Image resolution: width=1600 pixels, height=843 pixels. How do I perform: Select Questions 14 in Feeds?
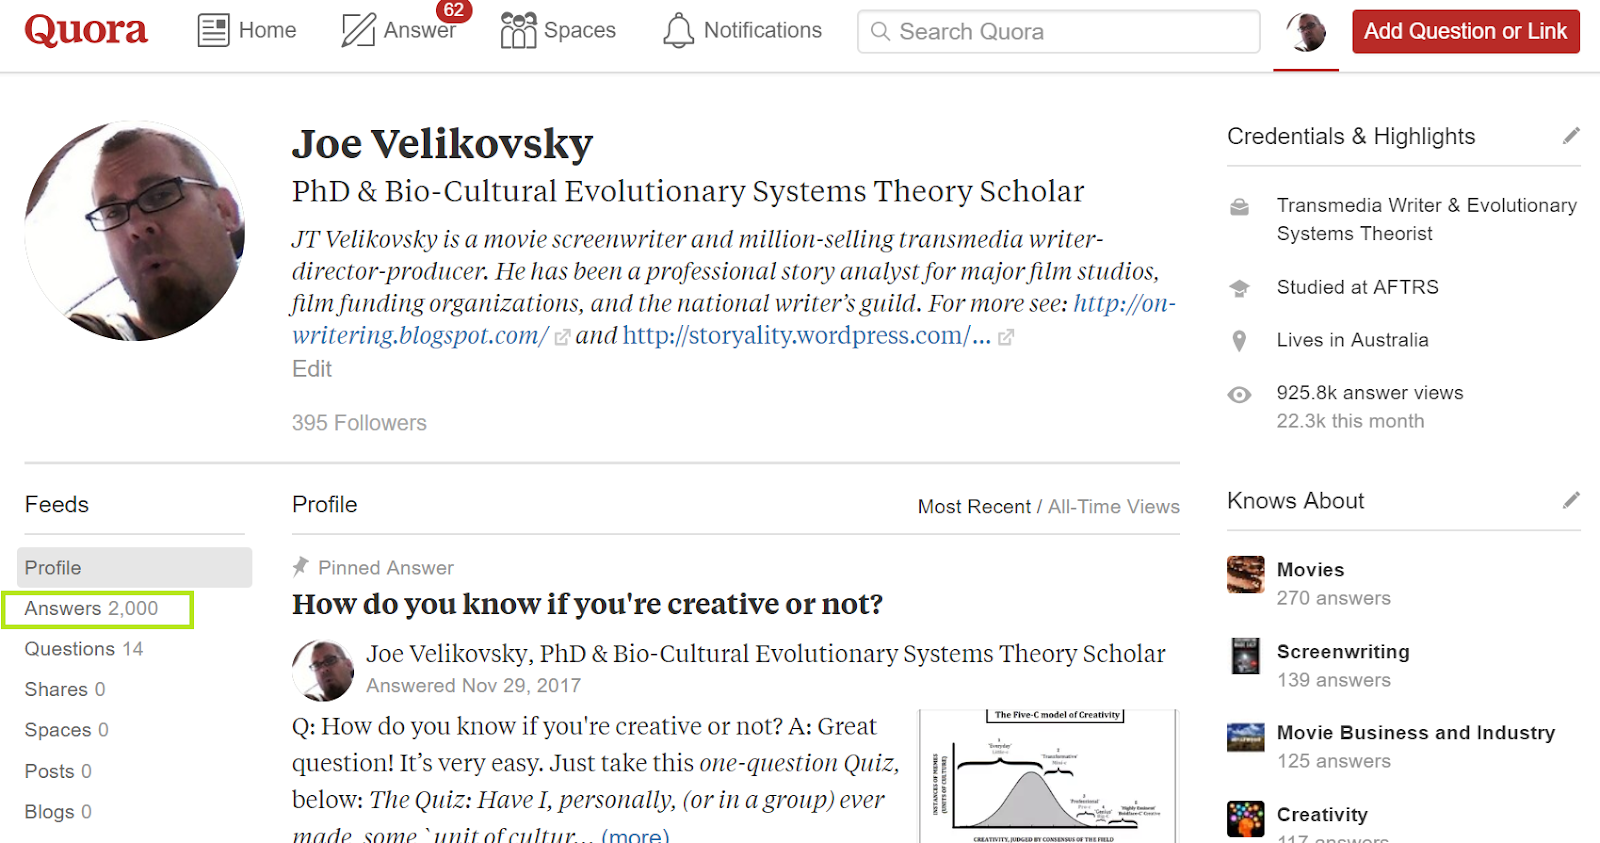(x=84, y=649)
